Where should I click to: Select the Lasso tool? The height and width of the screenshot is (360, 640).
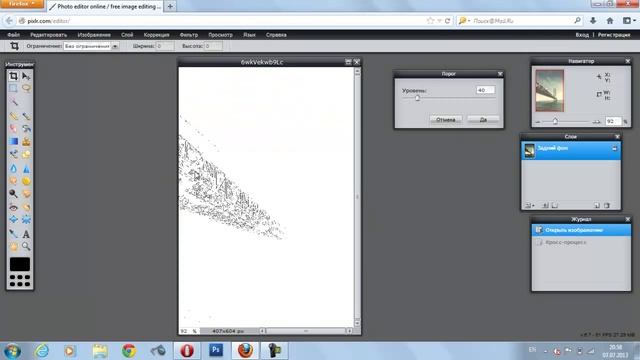[26, 88]
